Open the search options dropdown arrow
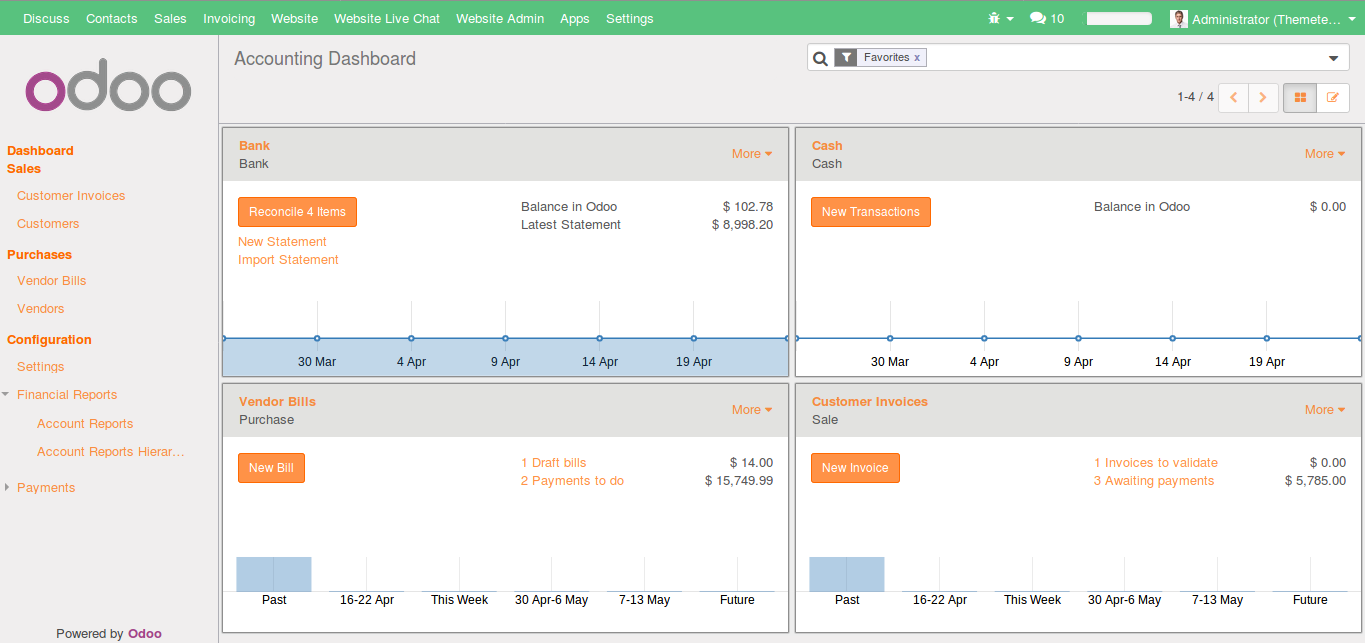 1332,57
